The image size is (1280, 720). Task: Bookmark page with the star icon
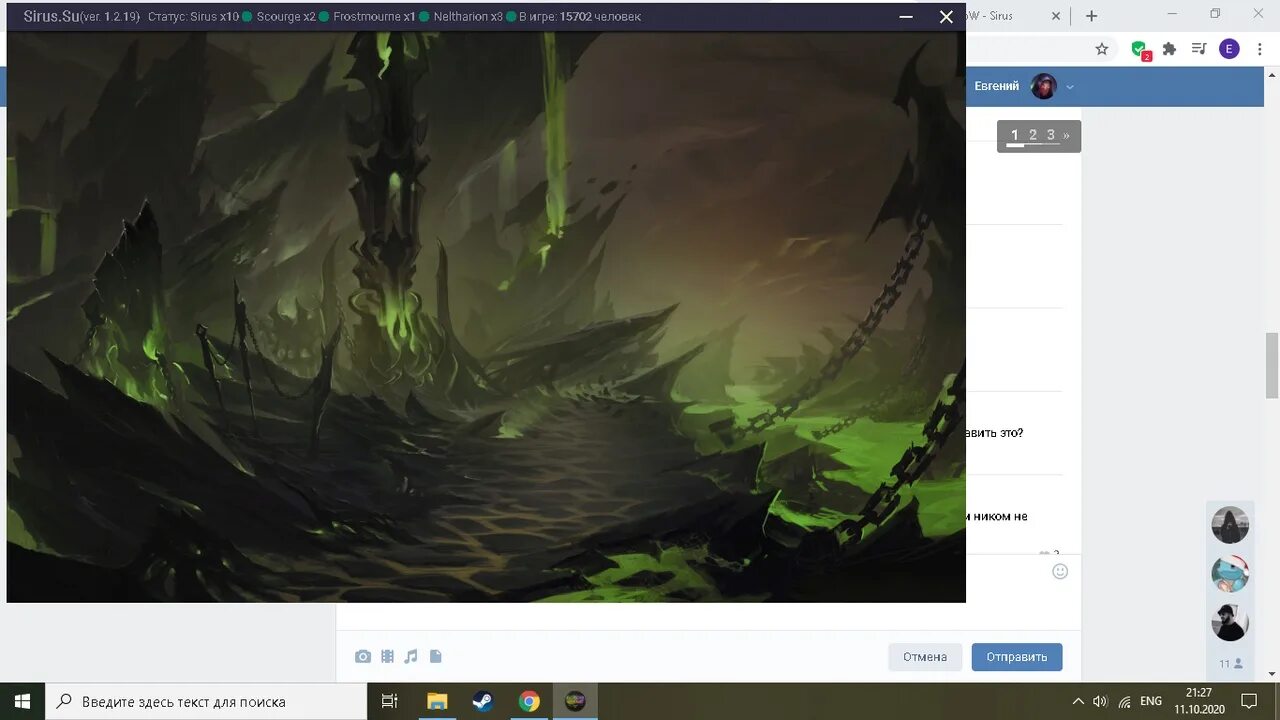pyautogui.click(x=1102, y=49)
